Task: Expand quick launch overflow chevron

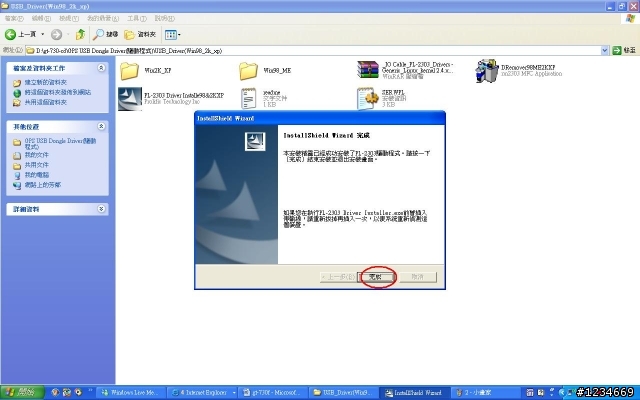Action: pos(90,391)
